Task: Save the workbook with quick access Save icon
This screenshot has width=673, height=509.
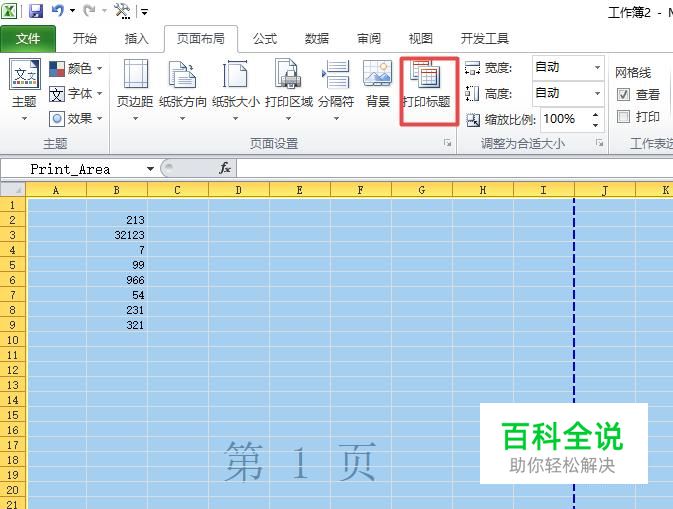Action: click(x=36, y=11)
